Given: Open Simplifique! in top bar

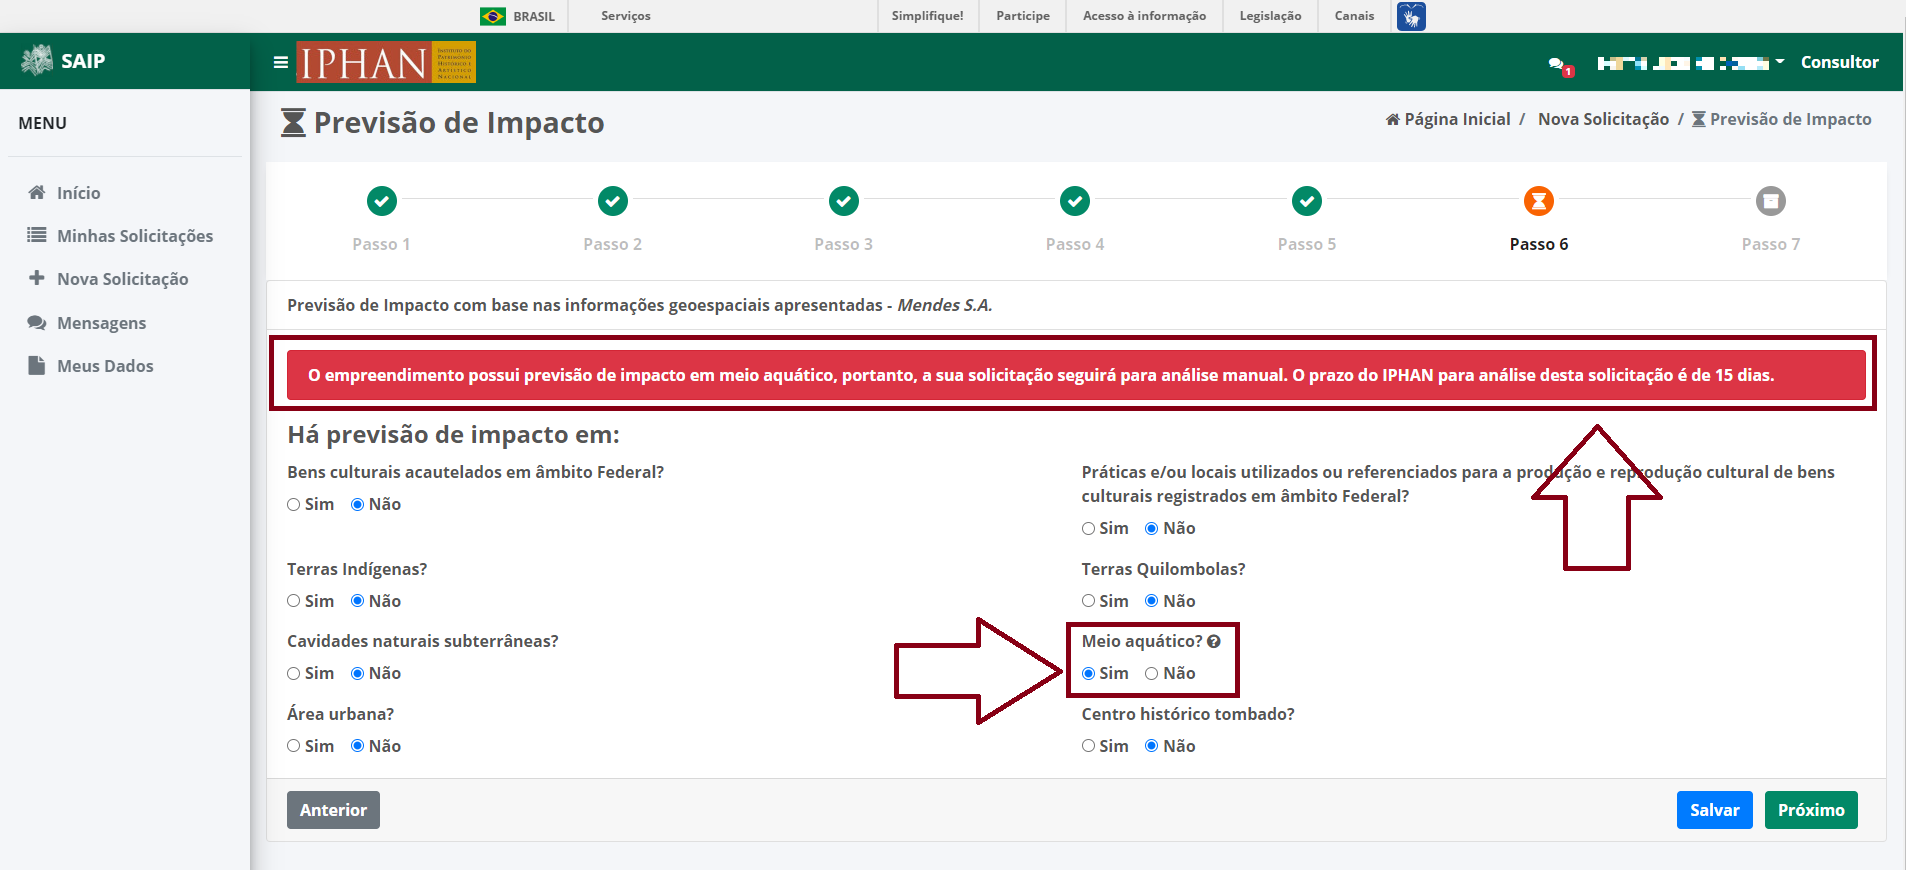Looking at the screenshot, I should pos(927,16).
